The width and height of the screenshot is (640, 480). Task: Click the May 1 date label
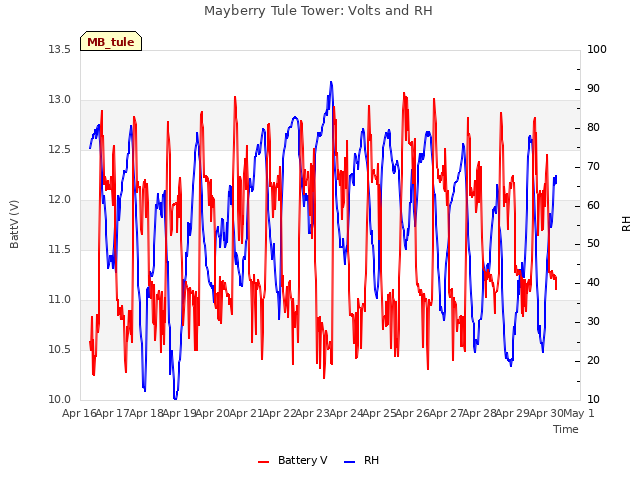tap(579, 413)
